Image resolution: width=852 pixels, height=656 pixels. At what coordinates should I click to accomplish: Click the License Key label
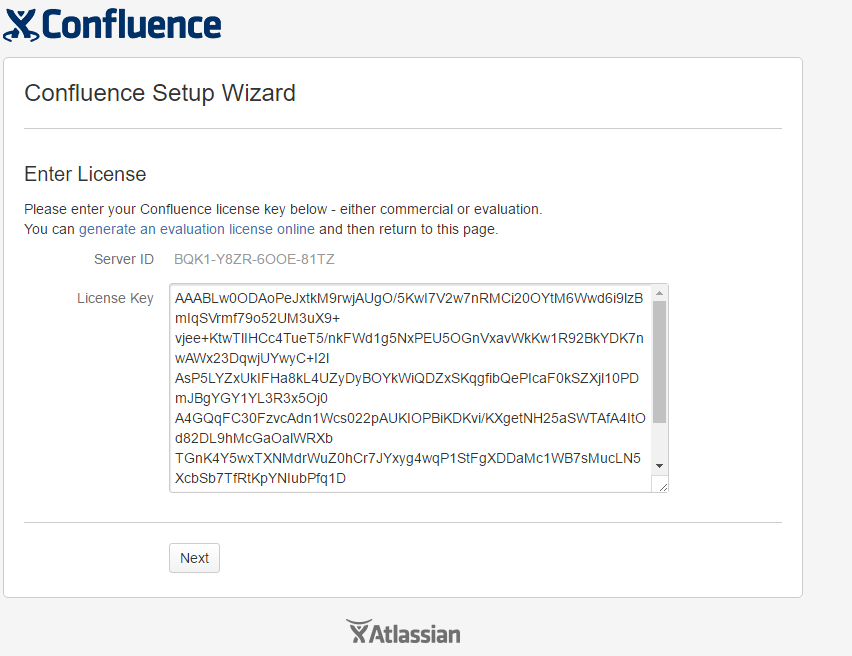(x=115, y=298)
